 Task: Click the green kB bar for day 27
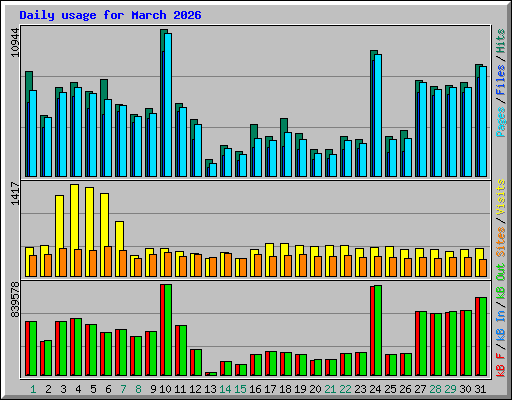point(423,344)
